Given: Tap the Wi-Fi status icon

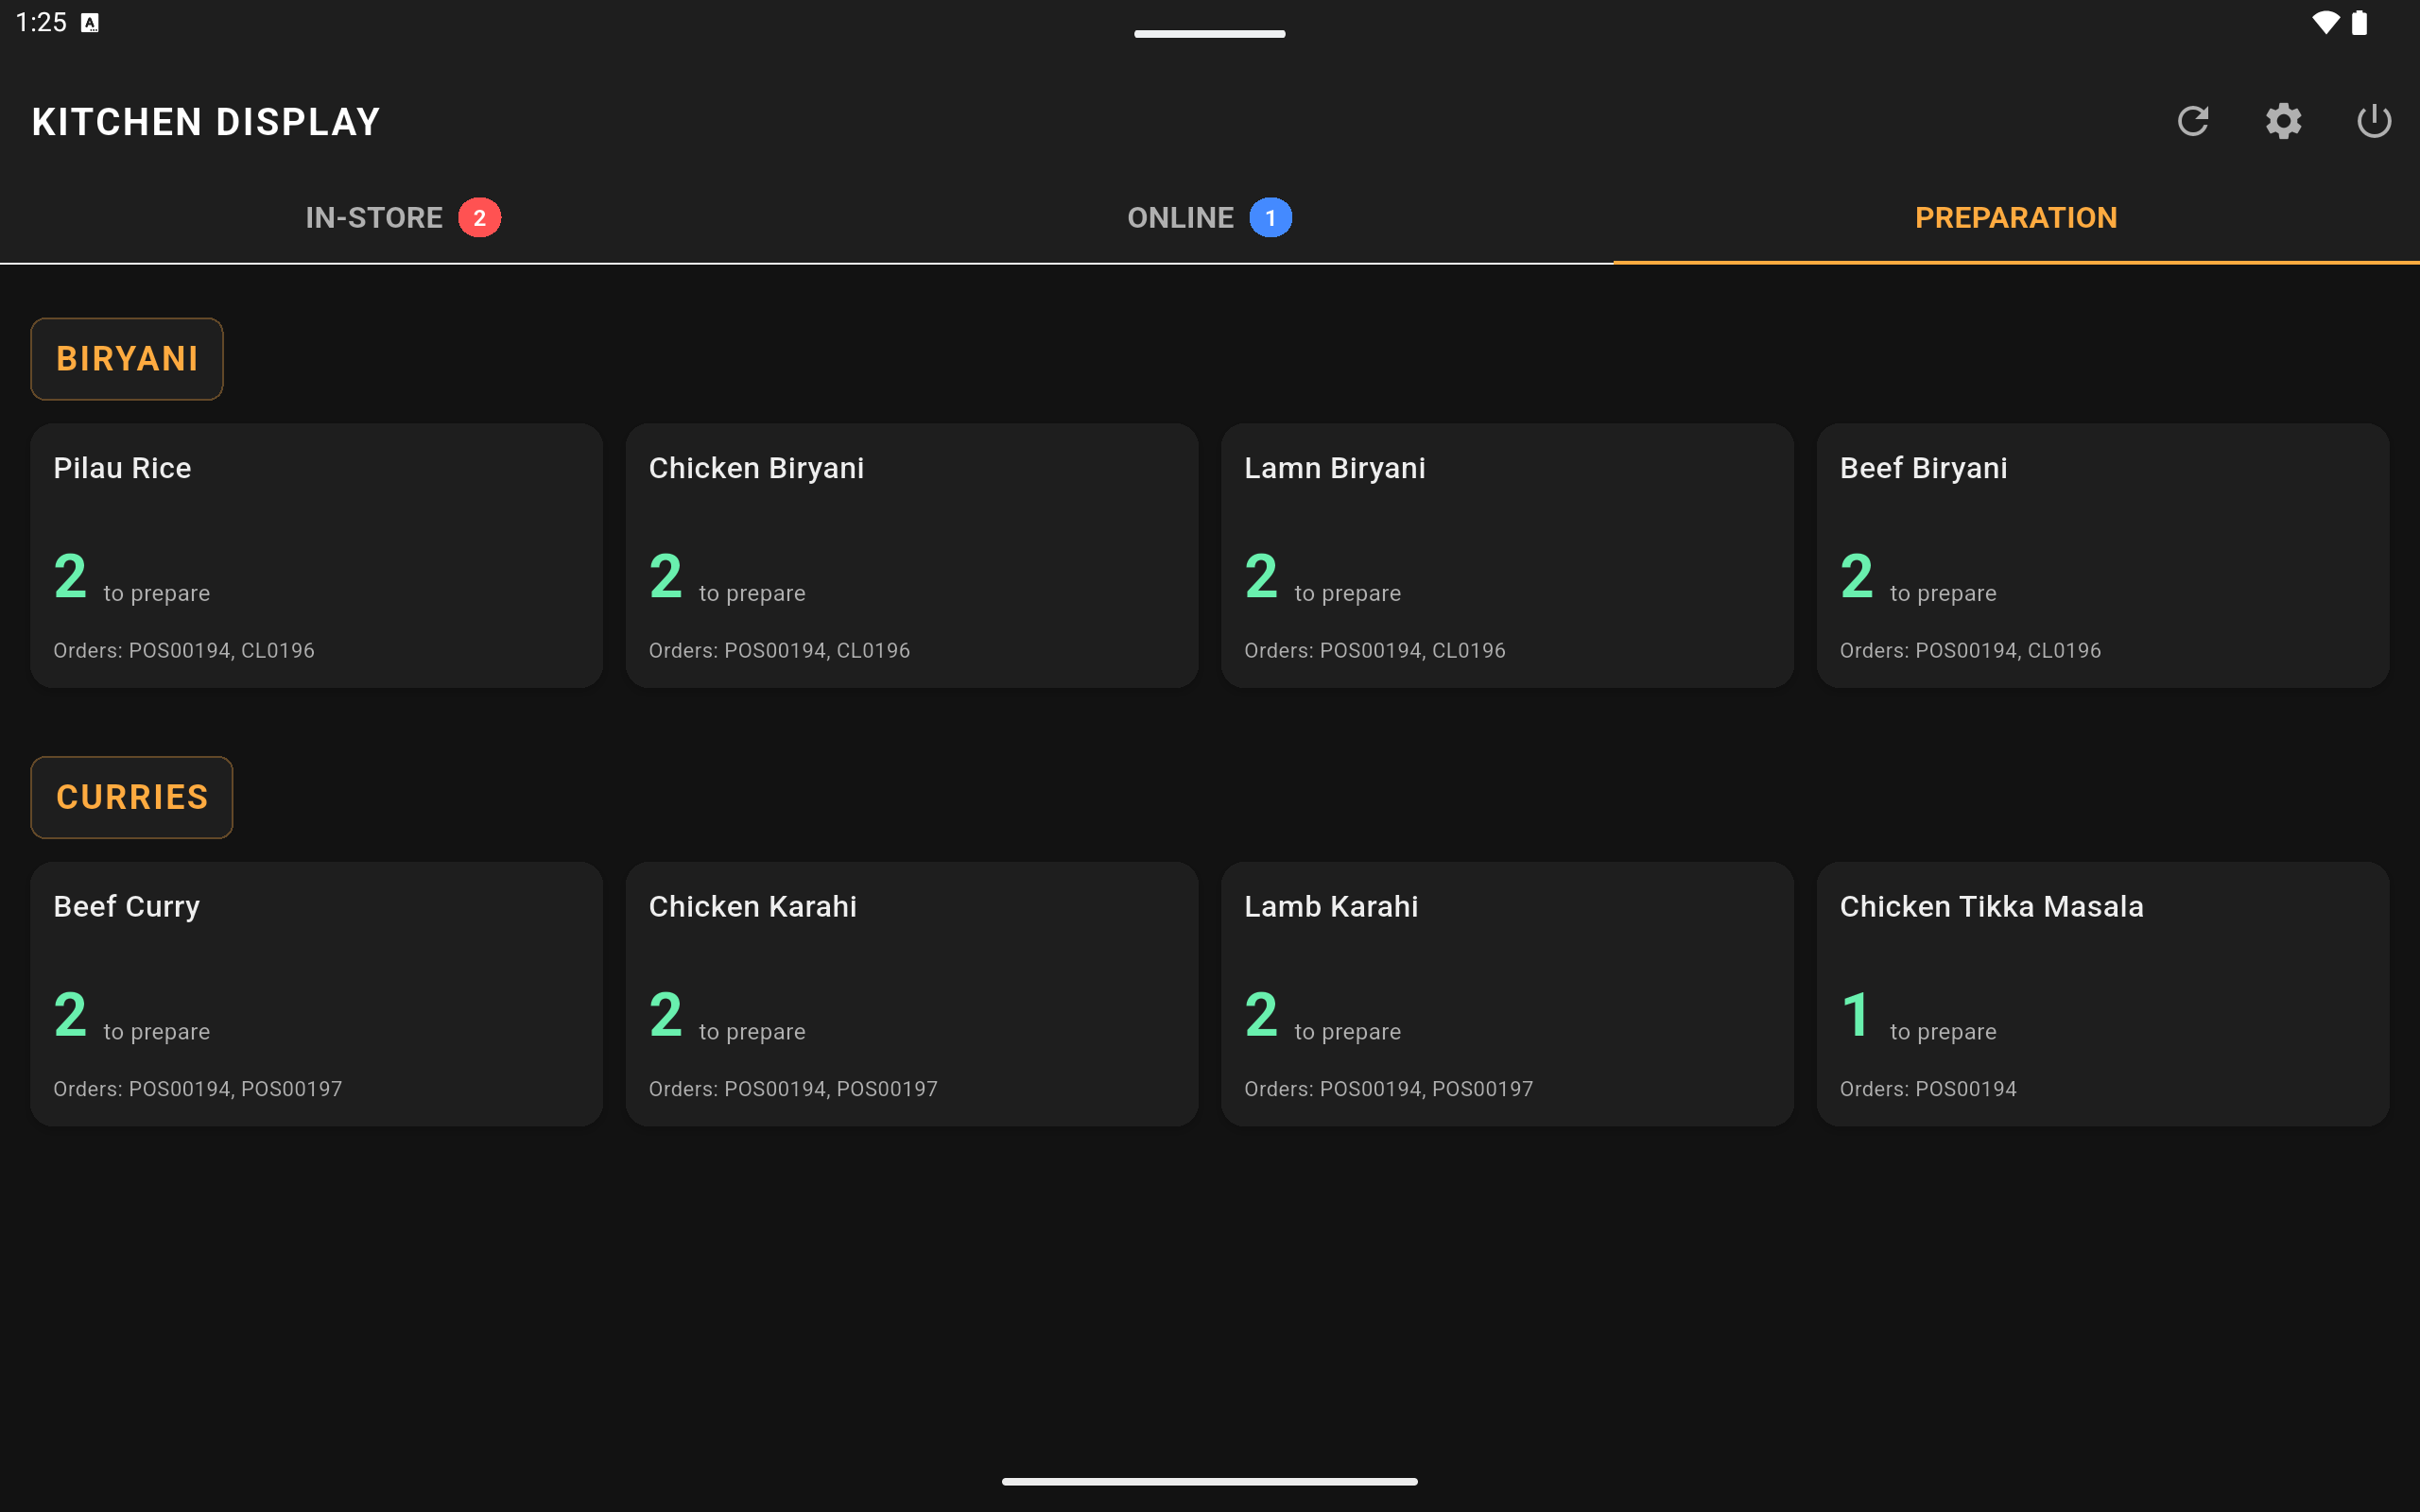Looking at the screenshot, I should click(2326, 22).
